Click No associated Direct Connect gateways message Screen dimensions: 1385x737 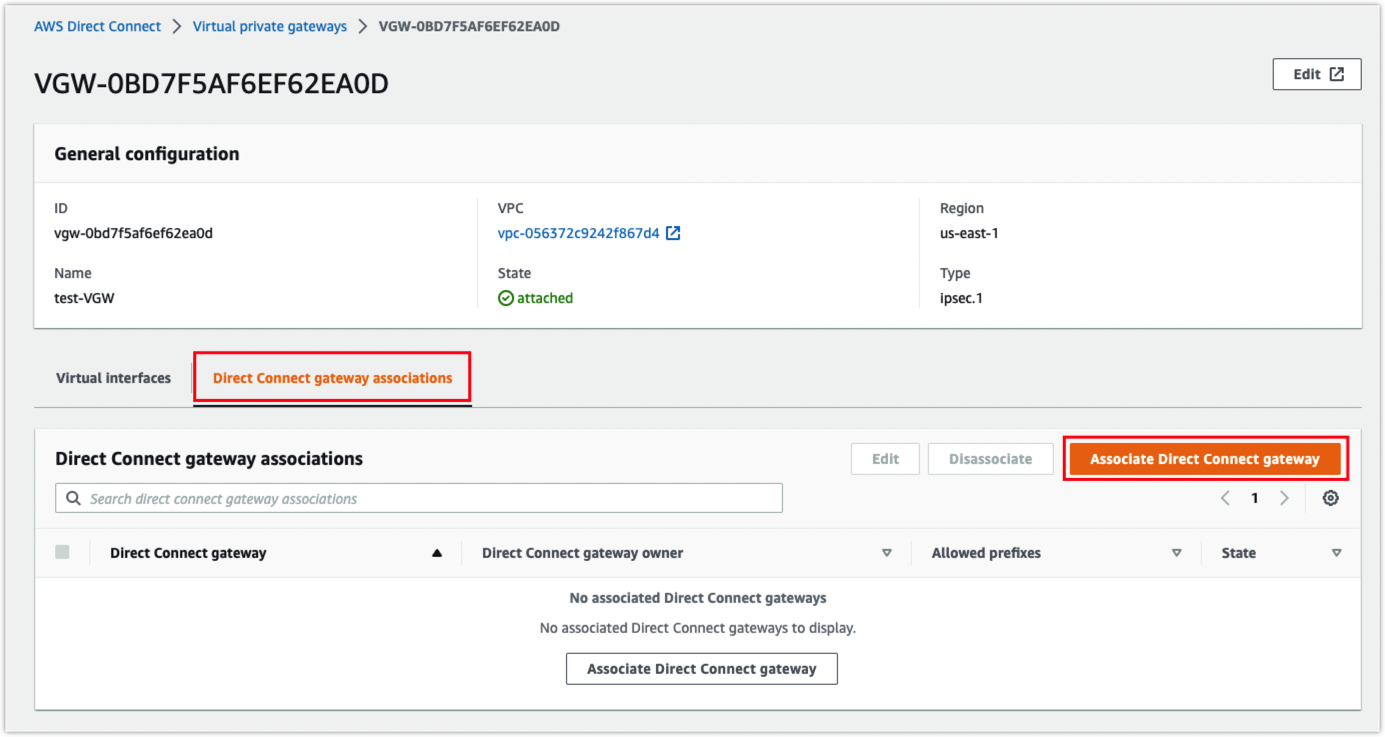(698, 598)
